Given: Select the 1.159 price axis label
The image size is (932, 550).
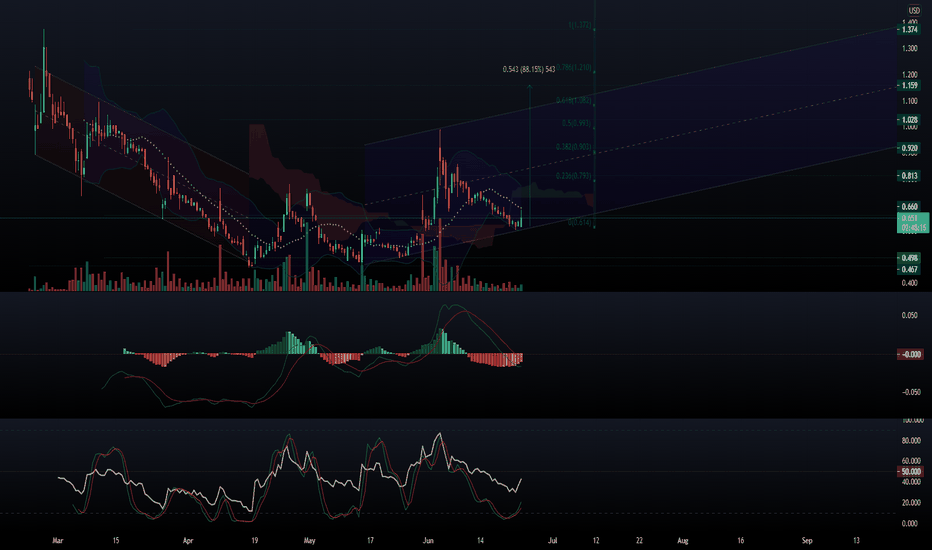Looking at the screenshot, I should pos(909,86).
